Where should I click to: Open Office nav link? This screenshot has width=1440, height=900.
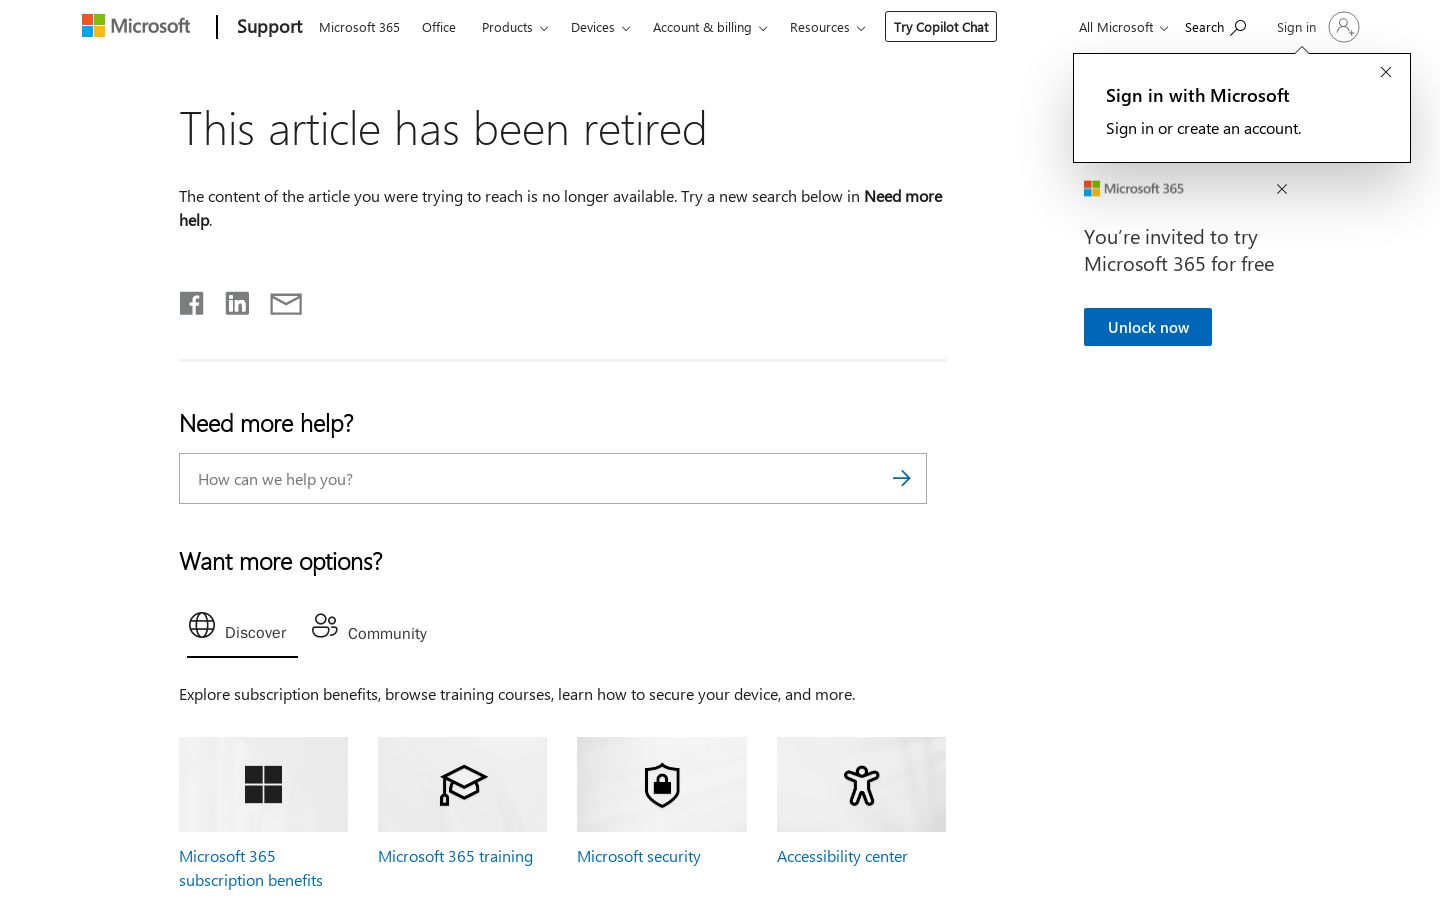(x=439, y=27)
